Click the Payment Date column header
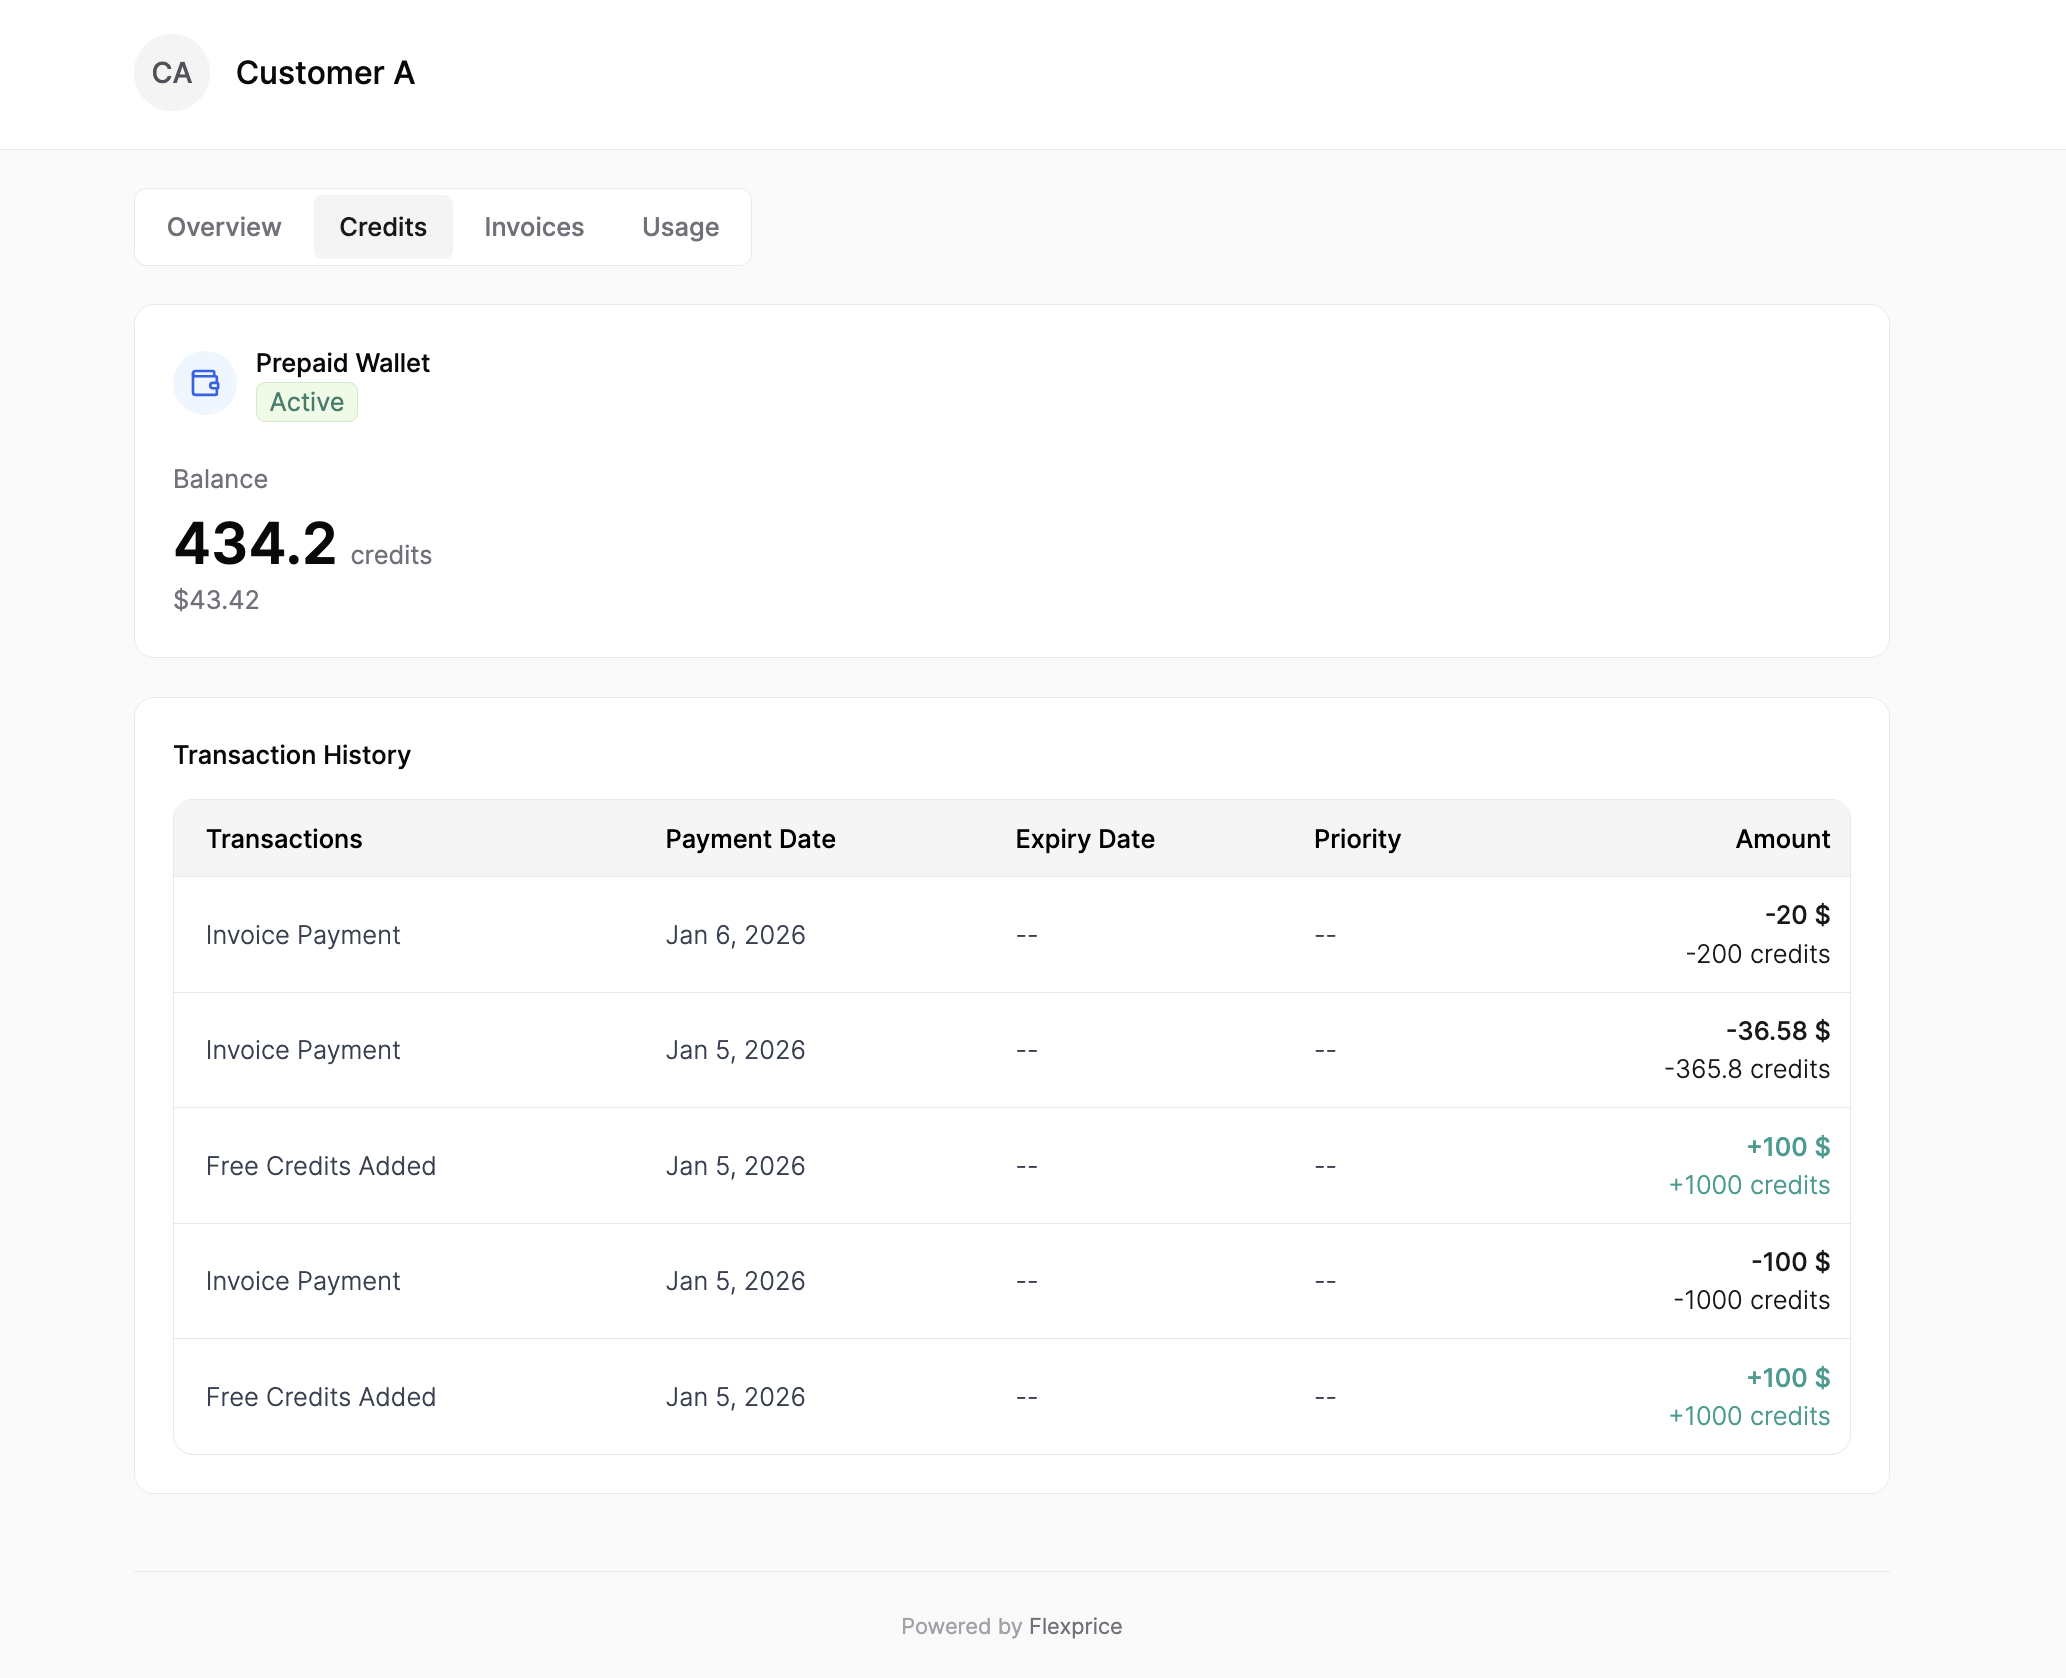This screenshot has width=2066, height=1678. 750,839
